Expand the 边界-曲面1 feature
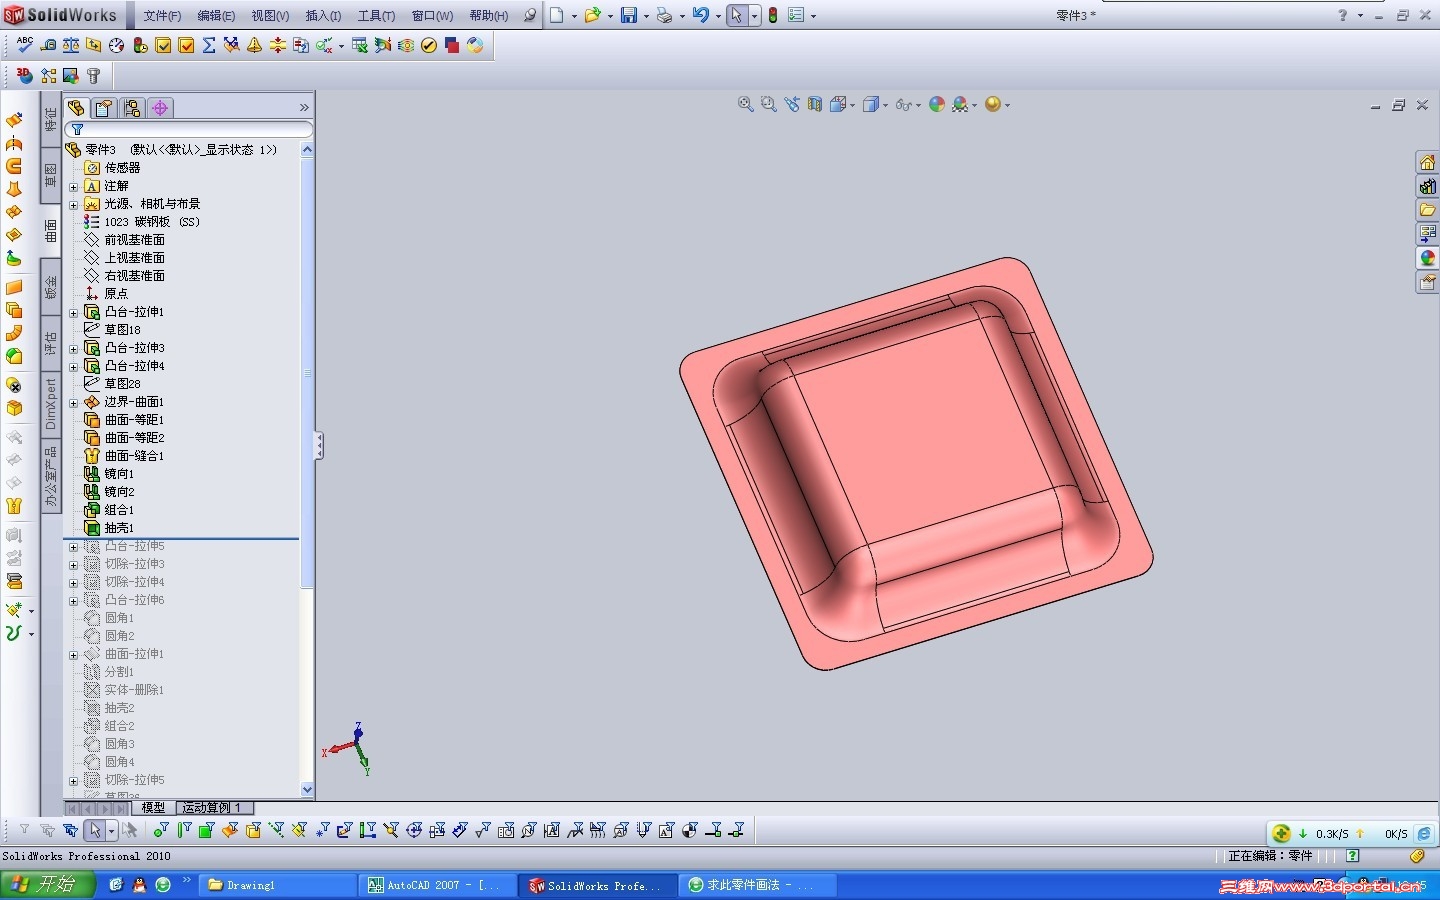Image resolution: width=1440 pixels, height=900 pixels. coord(73,402)
